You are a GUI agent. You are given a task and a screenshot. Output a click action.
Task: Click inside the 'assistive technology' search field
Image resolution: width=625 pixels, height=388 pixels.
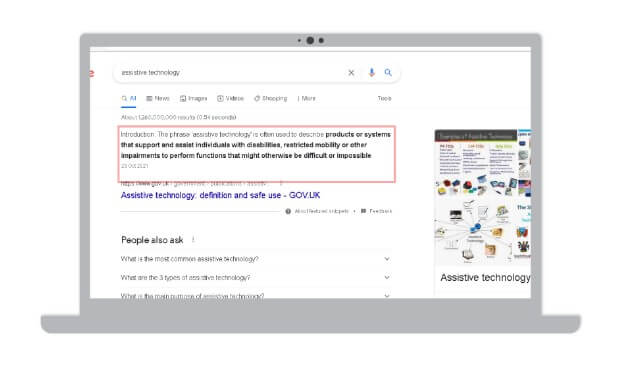(229, 73)
